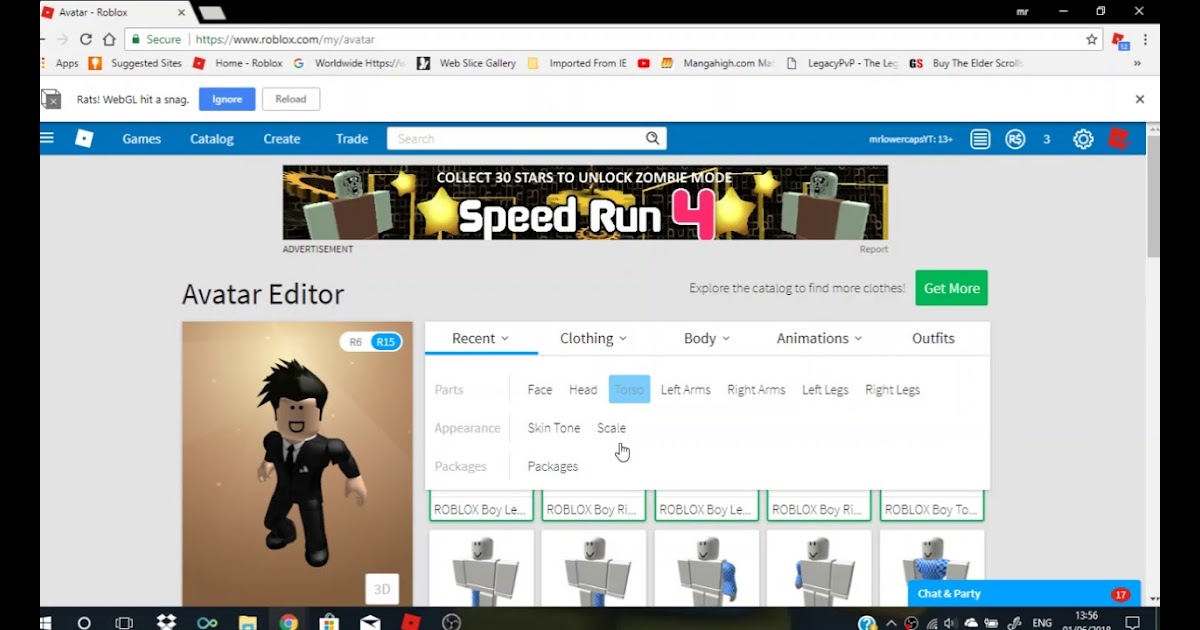Click the Speed Run 4 ad banner

585,203
